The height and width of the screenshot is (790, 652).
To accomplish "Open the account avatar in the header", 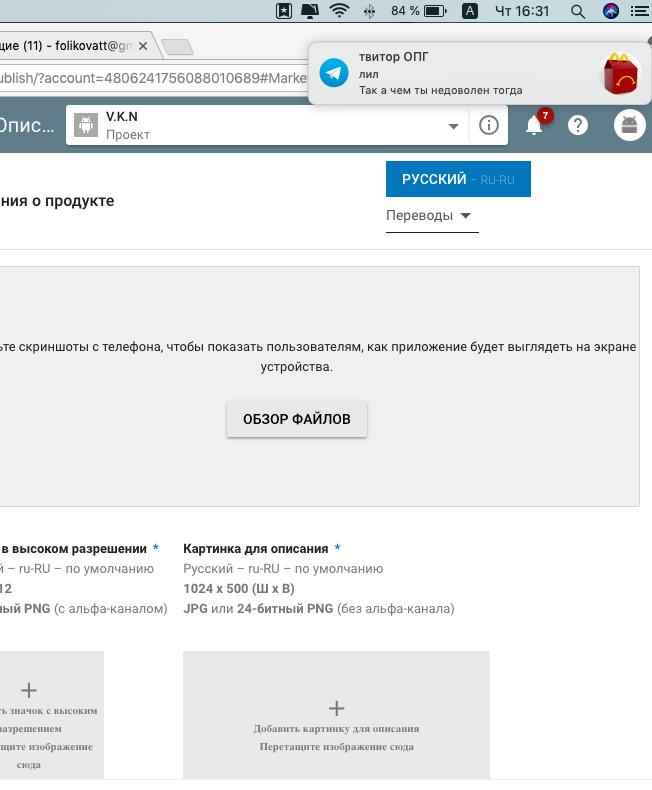I will tap(629, 125).
